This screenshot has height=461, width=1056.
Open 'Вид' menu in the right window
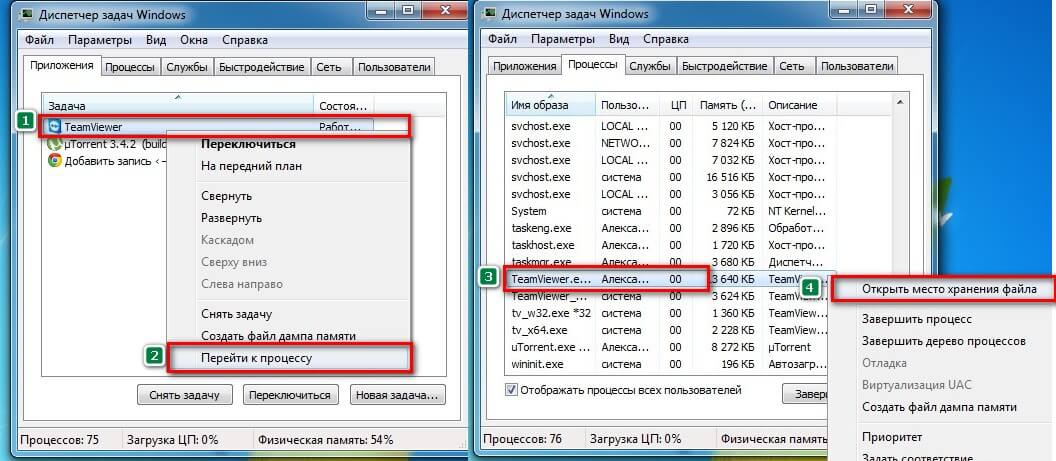pos(619,40)
